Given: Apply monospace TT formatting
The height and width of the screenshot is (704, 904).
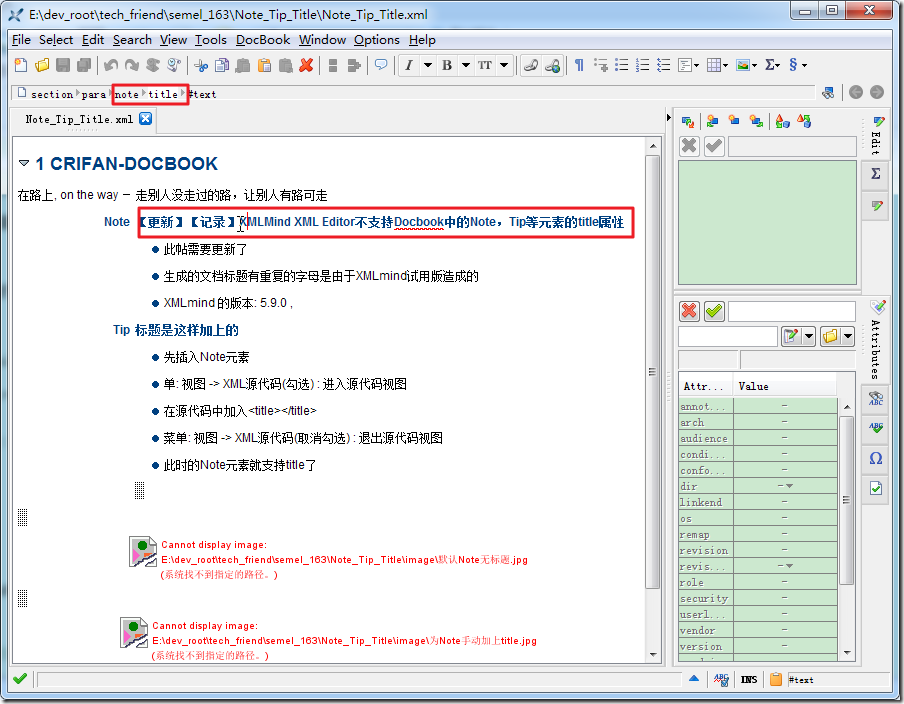Looking at the screenshot, I should pyautogui.click(x=485, y=65).
